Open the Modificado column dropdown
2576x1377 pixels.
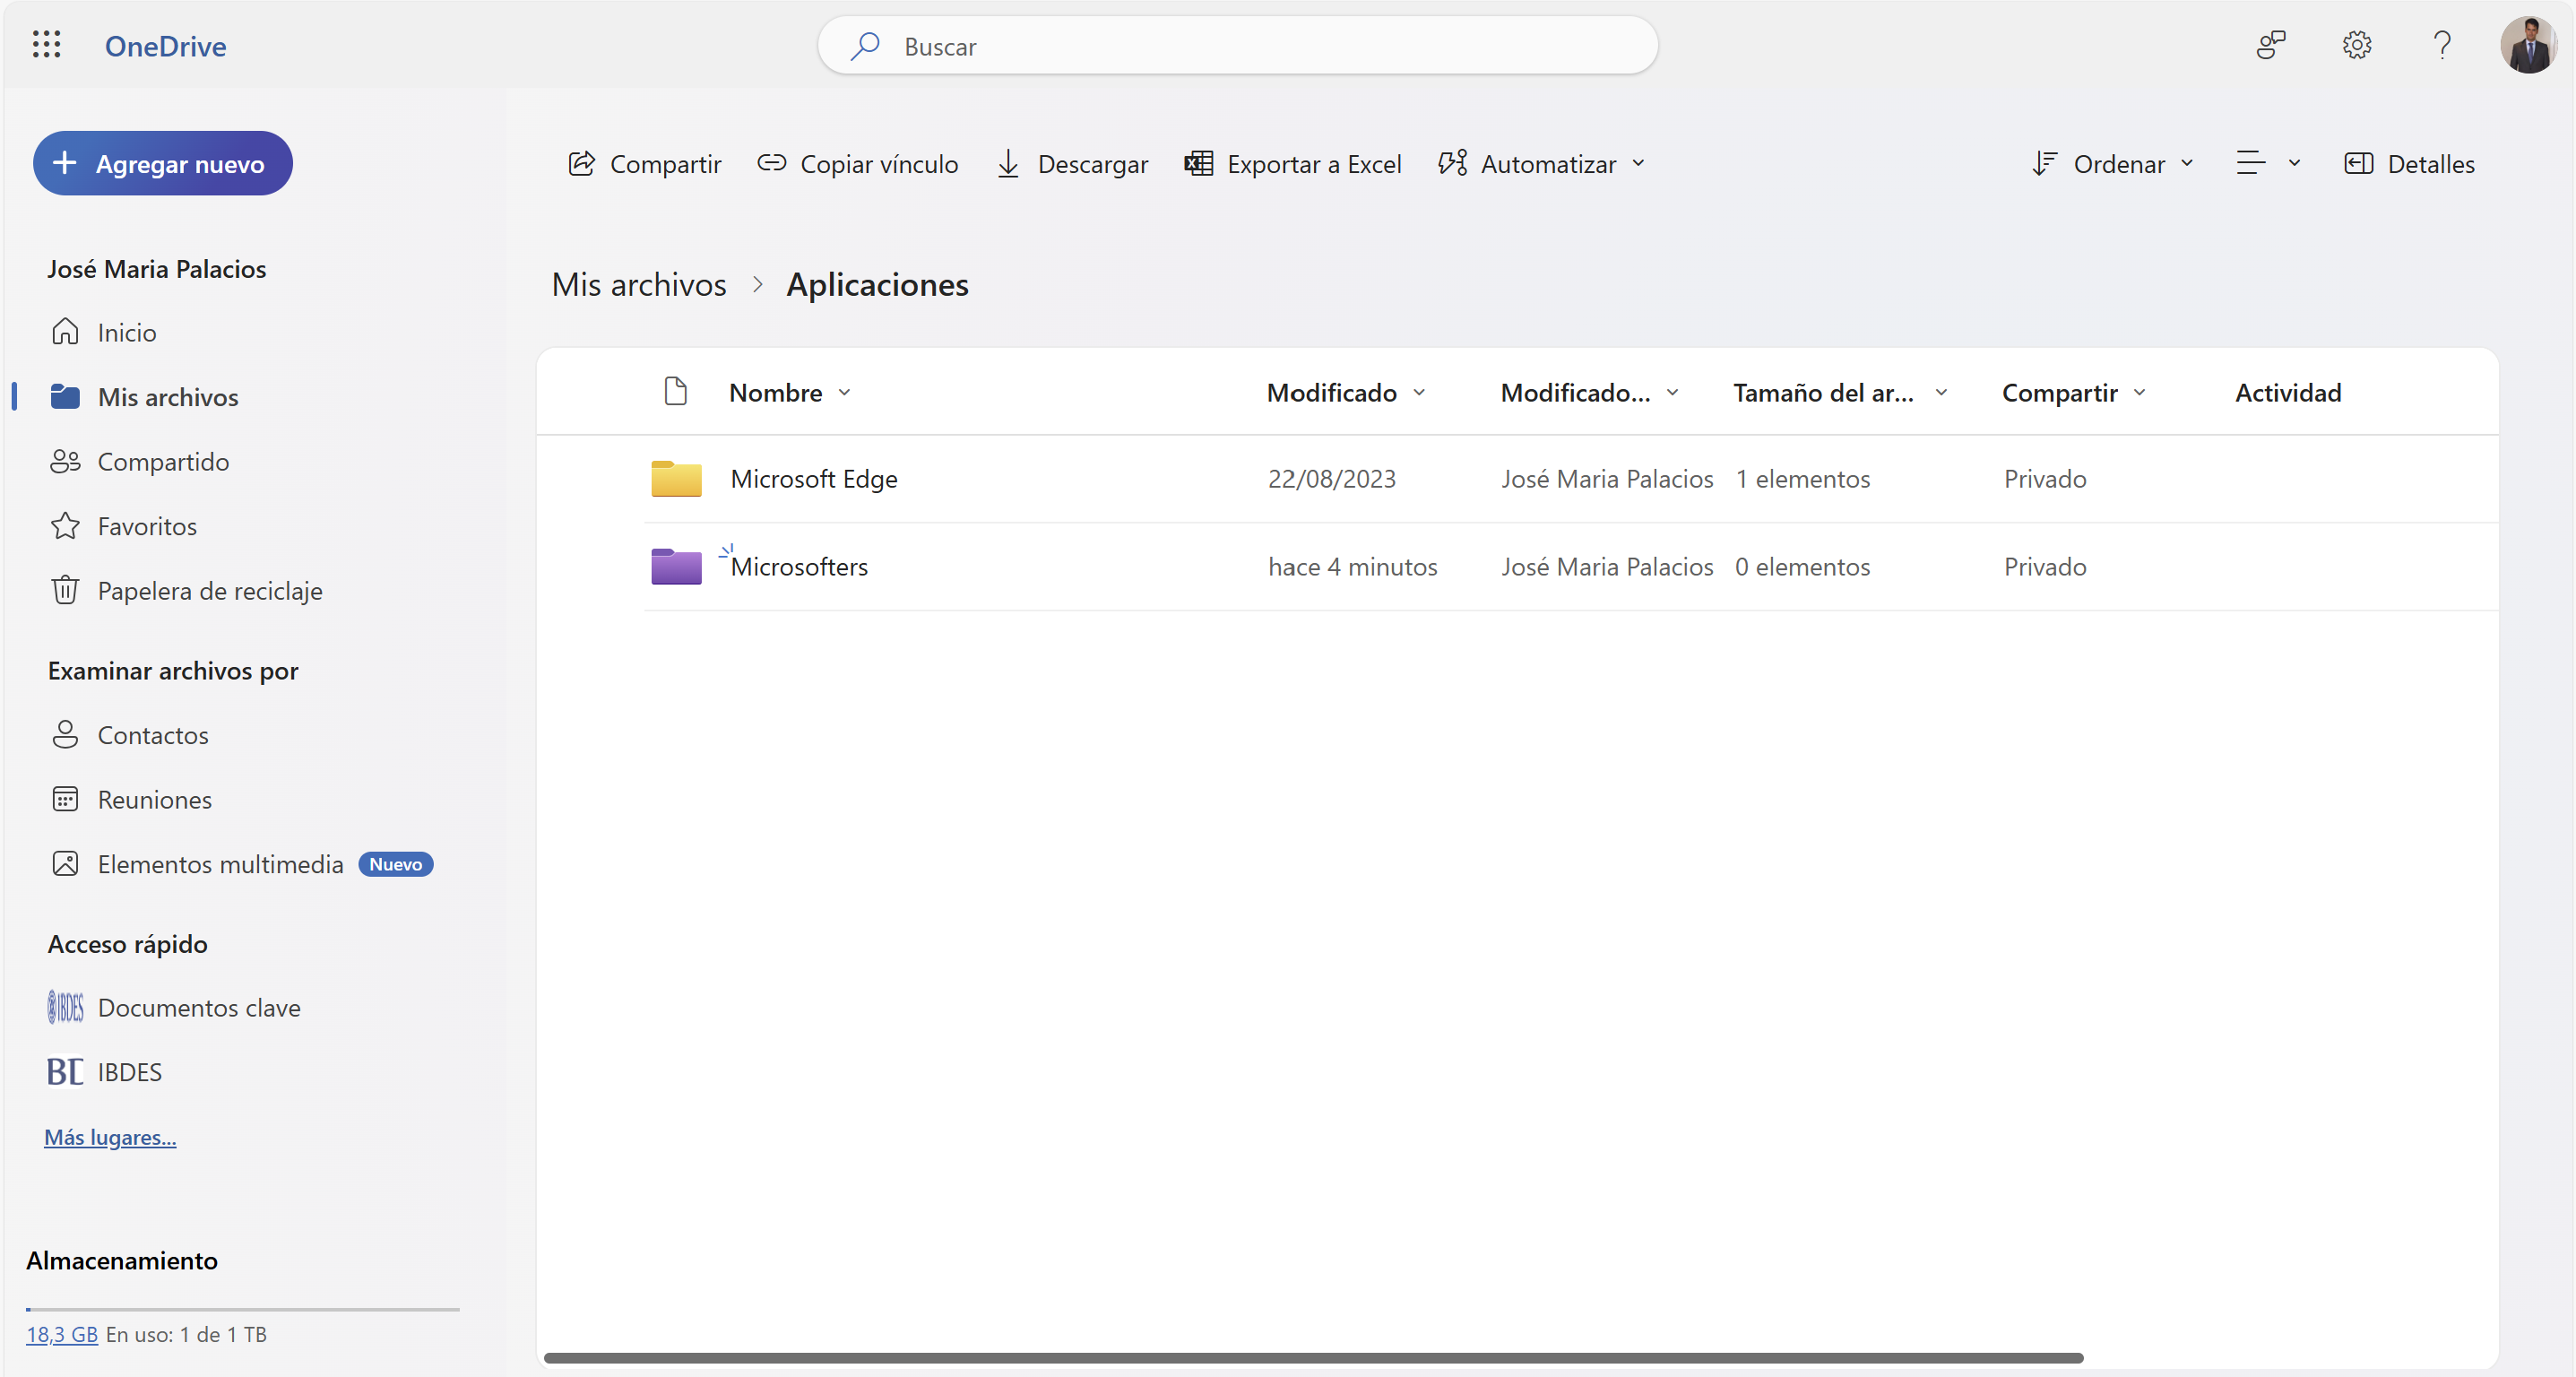1421,393
